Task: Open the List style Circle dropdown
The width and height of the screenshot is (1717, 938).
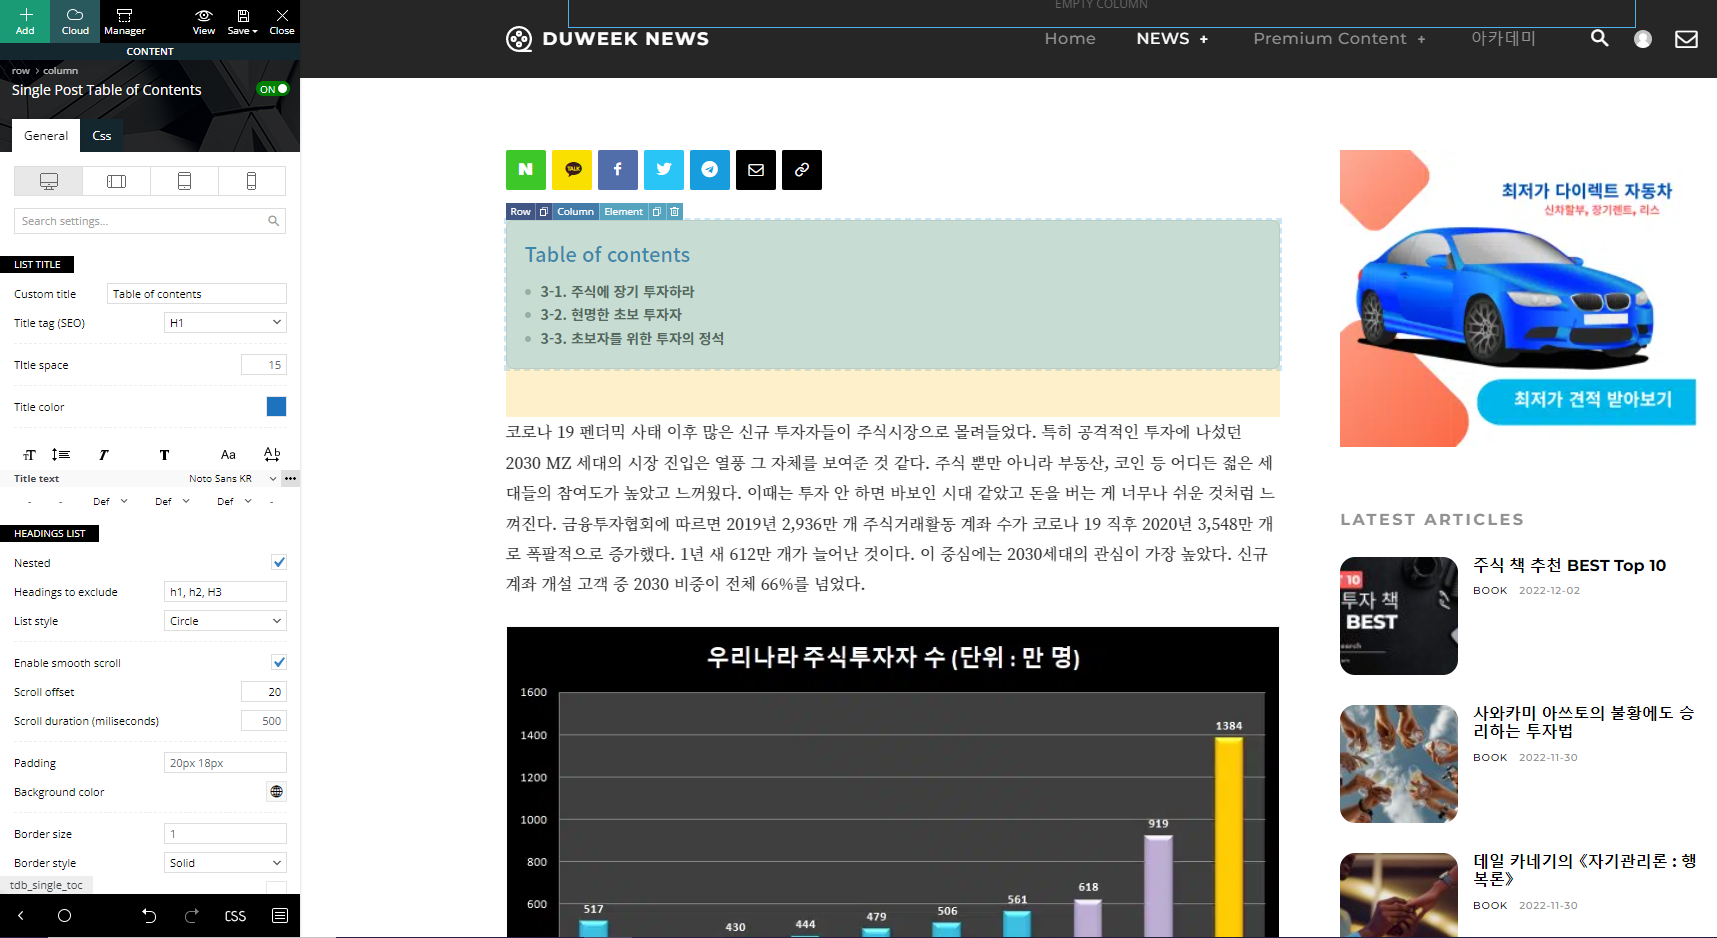Action: [225, 621]
